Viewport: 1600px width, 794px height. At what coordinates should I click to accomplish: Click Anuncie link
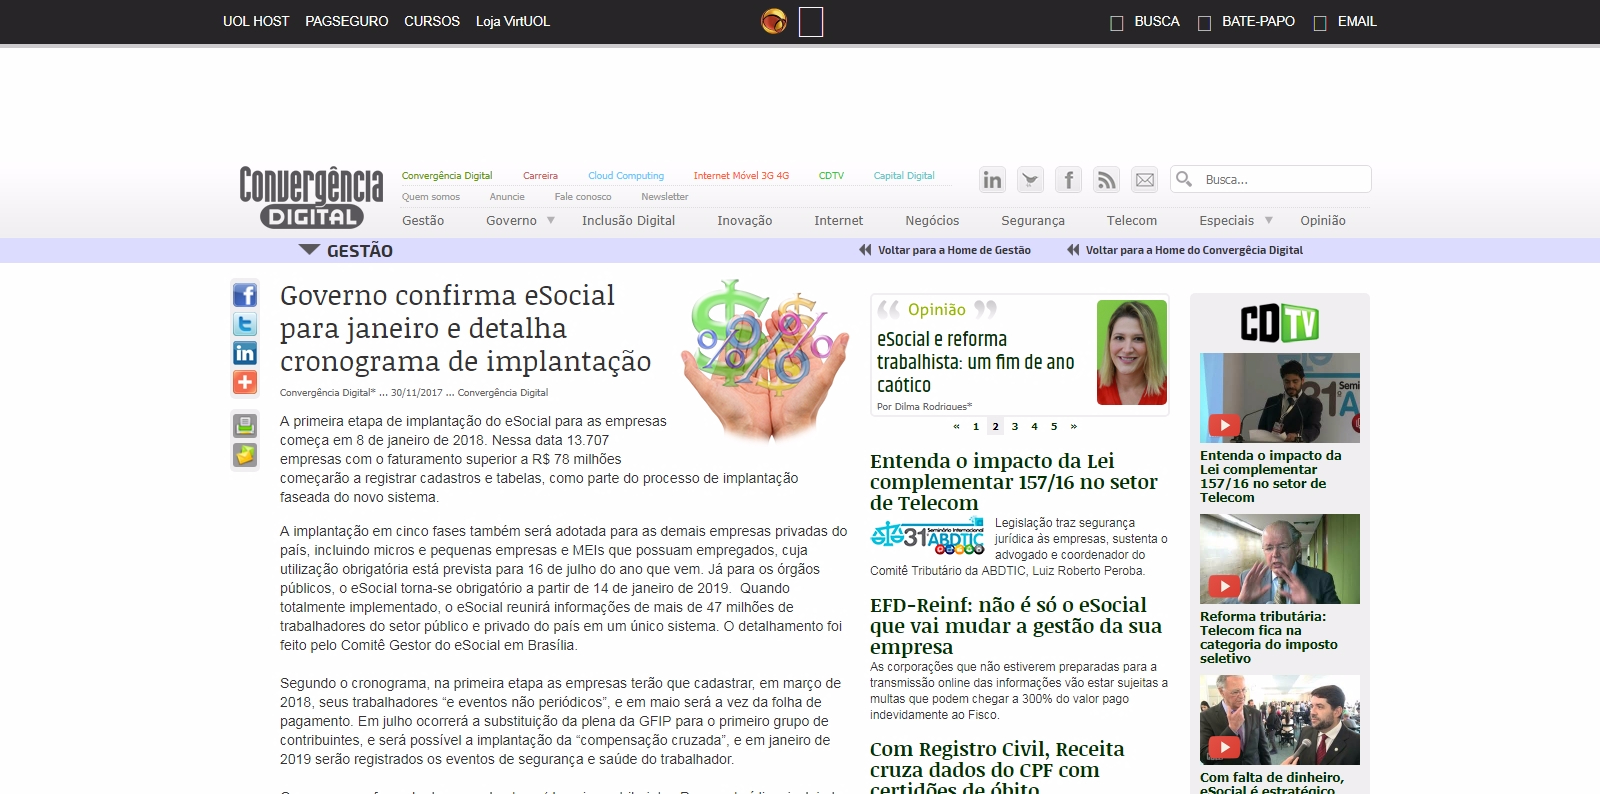point(507,197)
